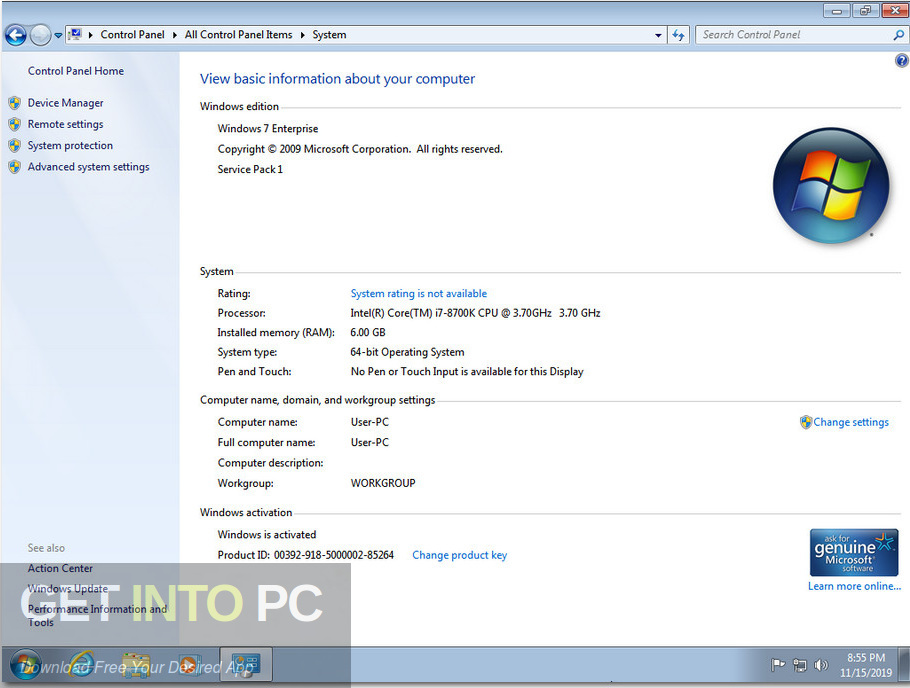Click the 6.00 GB installed memory value
This screenshot has width=910, height=688.
point(368,333)
